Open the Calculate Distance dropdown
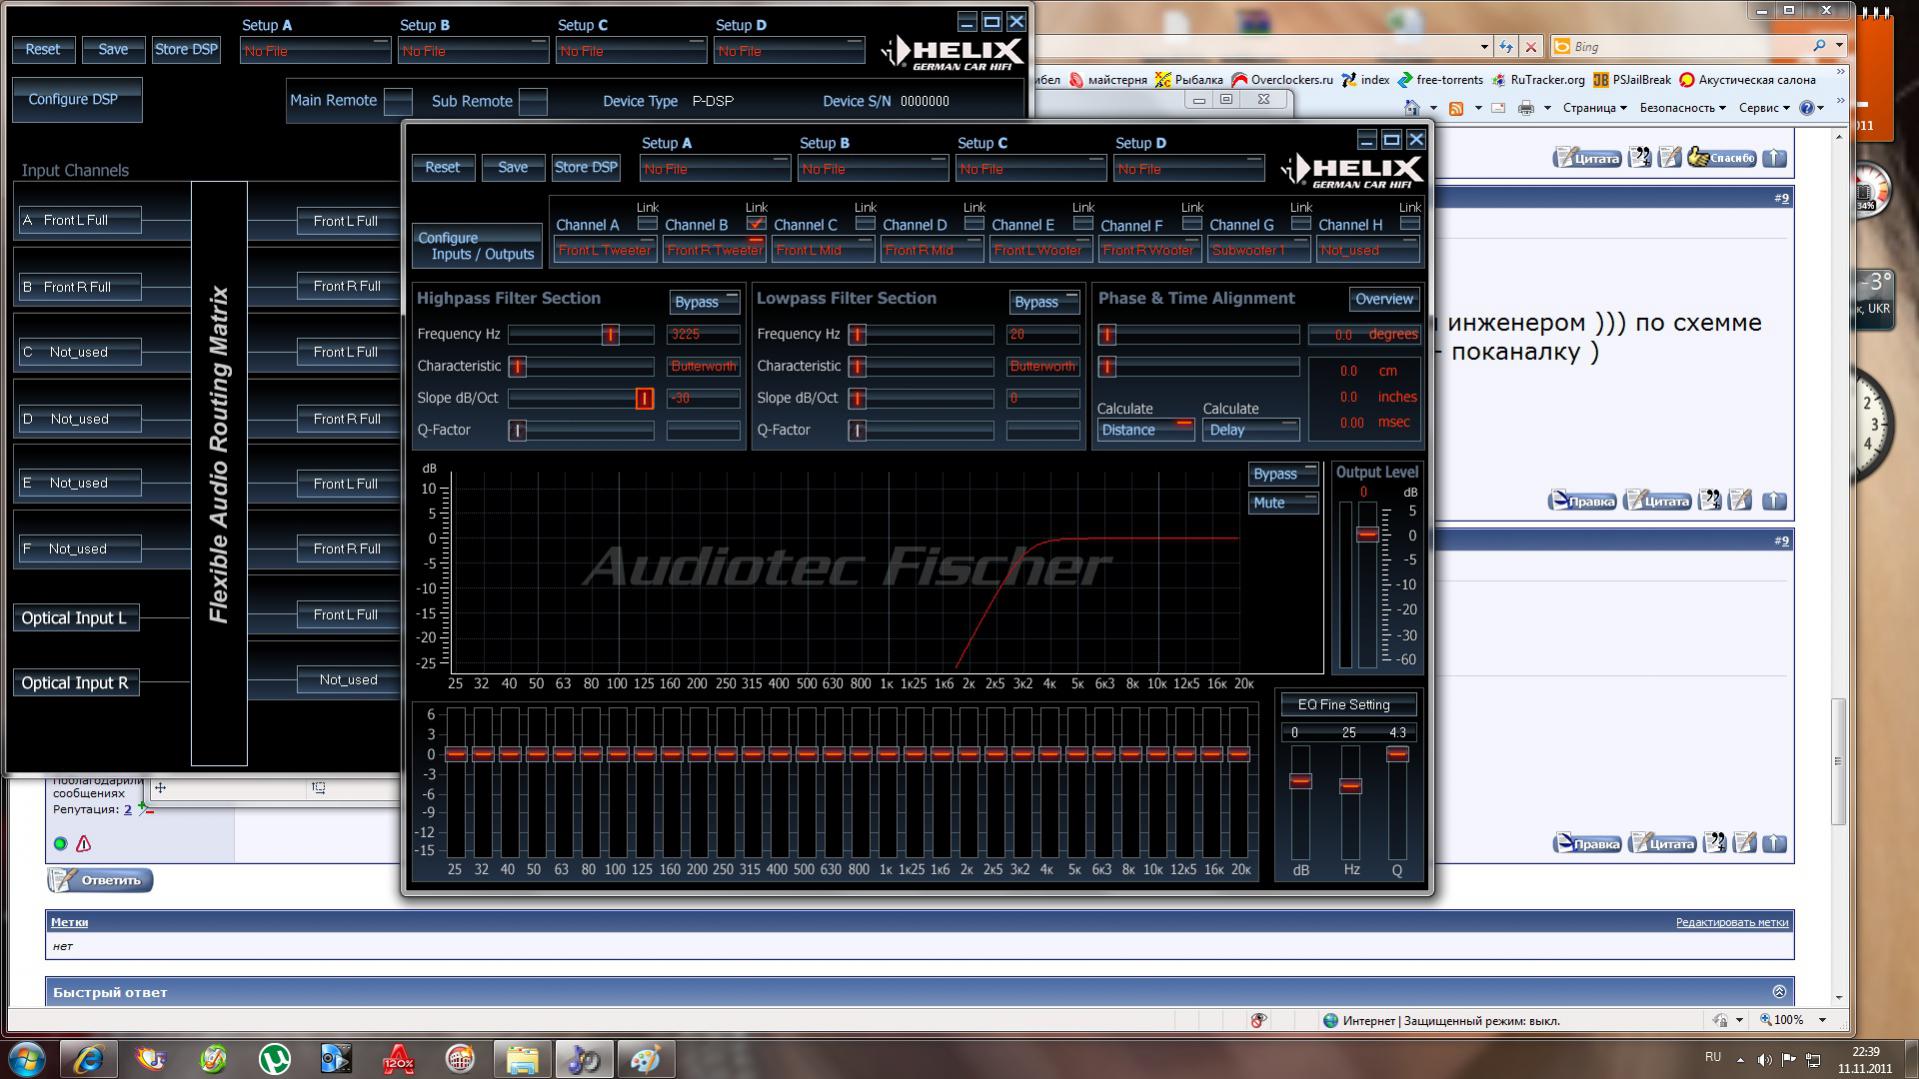The height and width of the screenshot is (1079, 1919). [1145, 430]
